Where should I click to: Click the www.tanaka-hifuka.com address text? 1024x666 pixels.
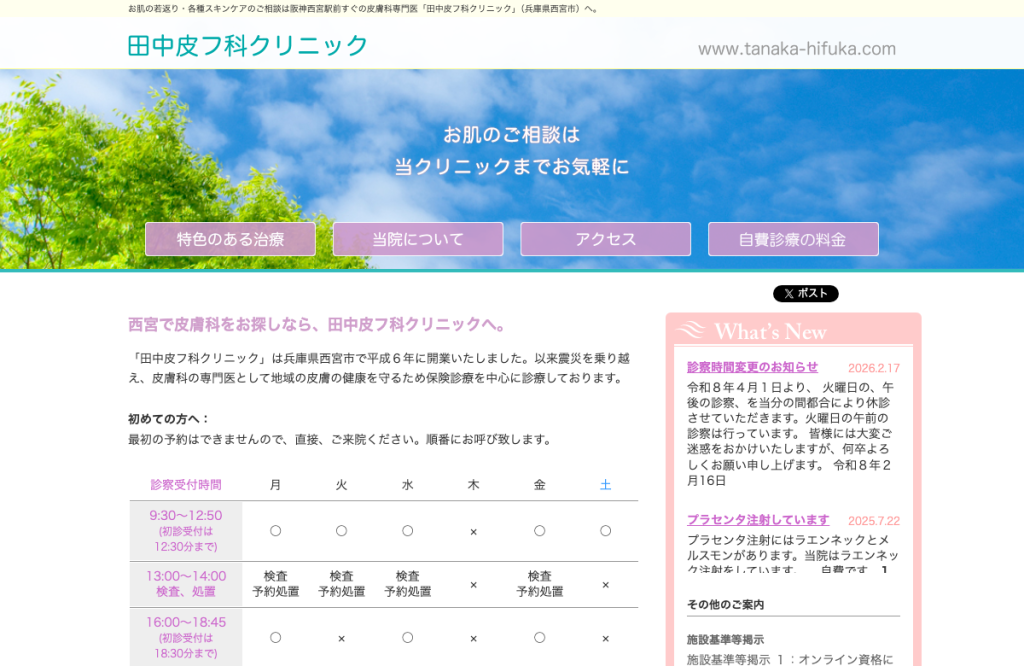click(x=797, y=49)
